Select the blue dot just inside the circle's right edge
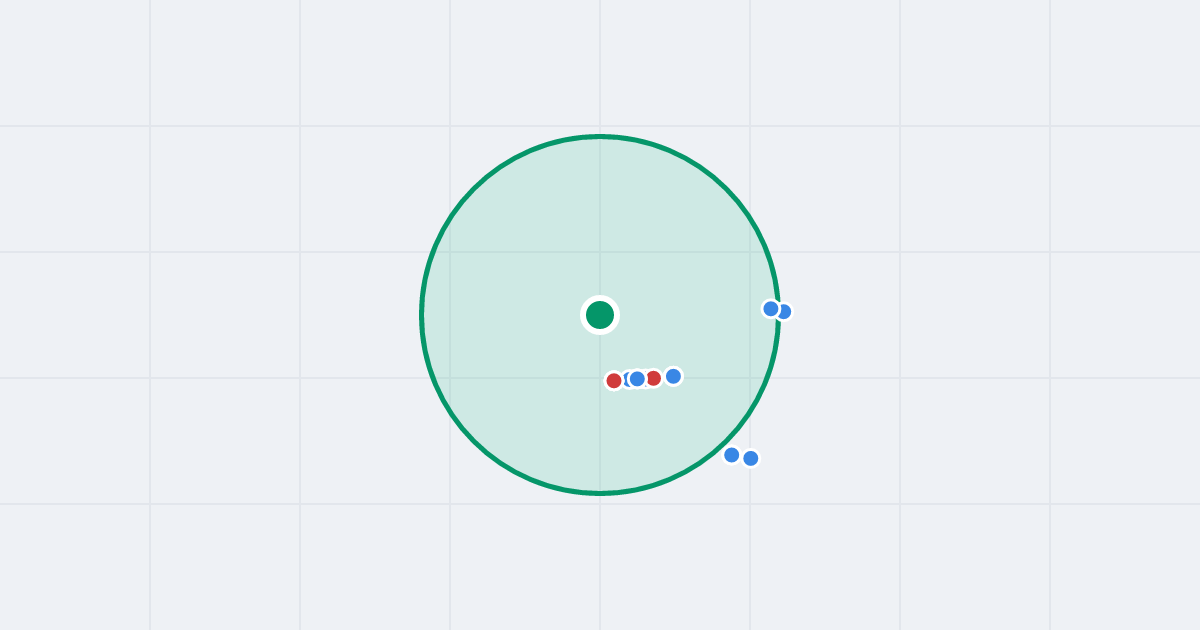The height and width of the screenshot is (630, 1200). coord(771,309)
